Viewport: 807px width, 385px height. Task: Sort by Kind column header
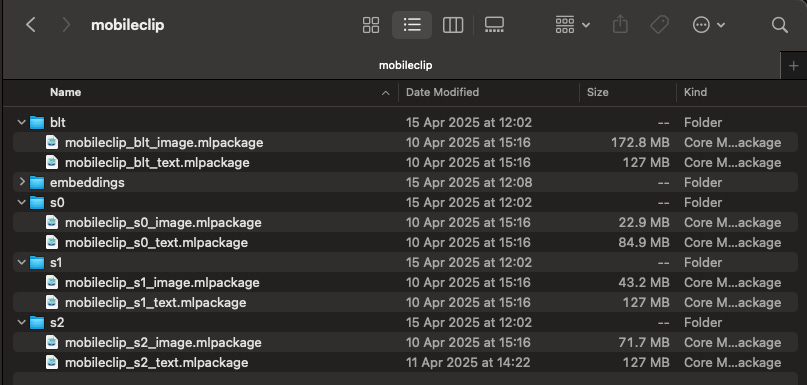tap(695, 92)
